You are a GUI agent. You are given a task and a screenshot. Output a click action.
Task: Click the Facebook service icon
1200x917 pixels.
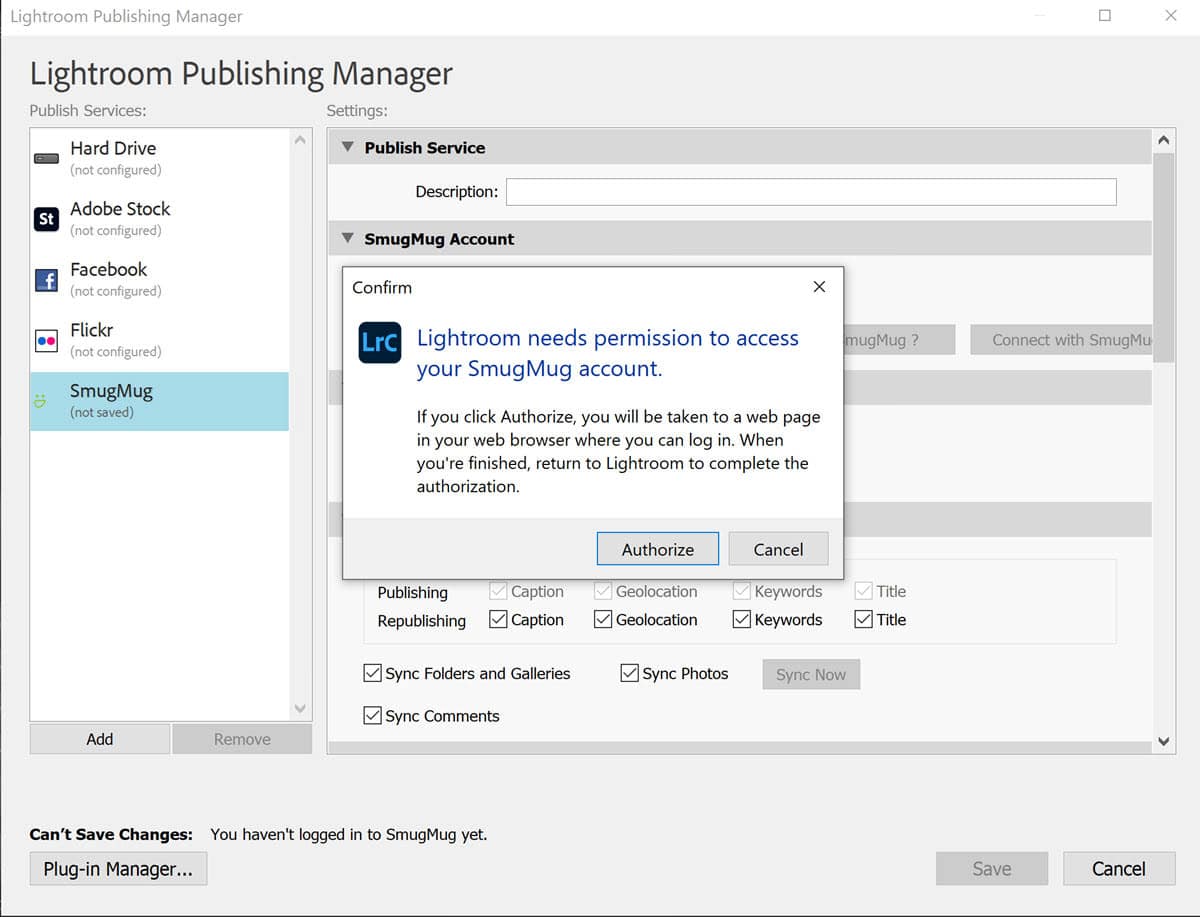(47, 280)
